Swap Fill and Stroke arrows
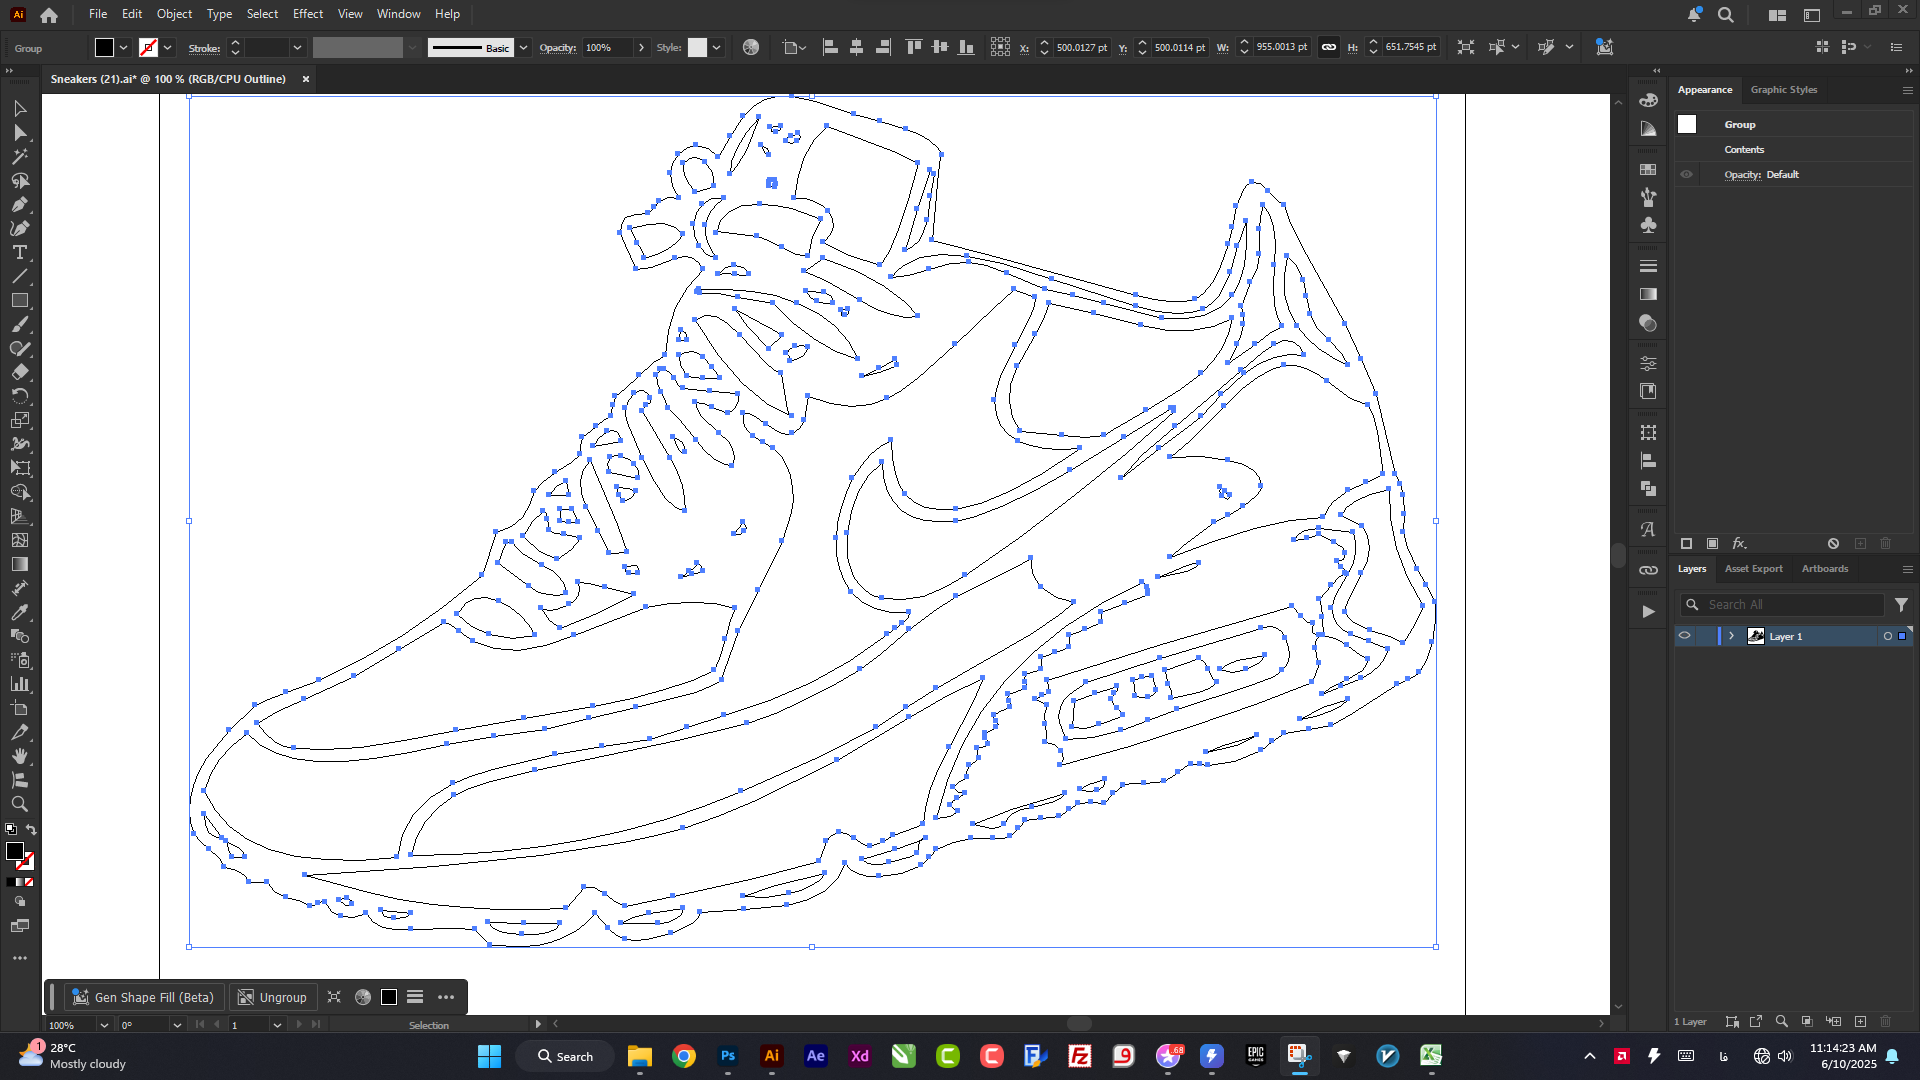This screenshot has width=1920, height=1080. pos(31,830)
